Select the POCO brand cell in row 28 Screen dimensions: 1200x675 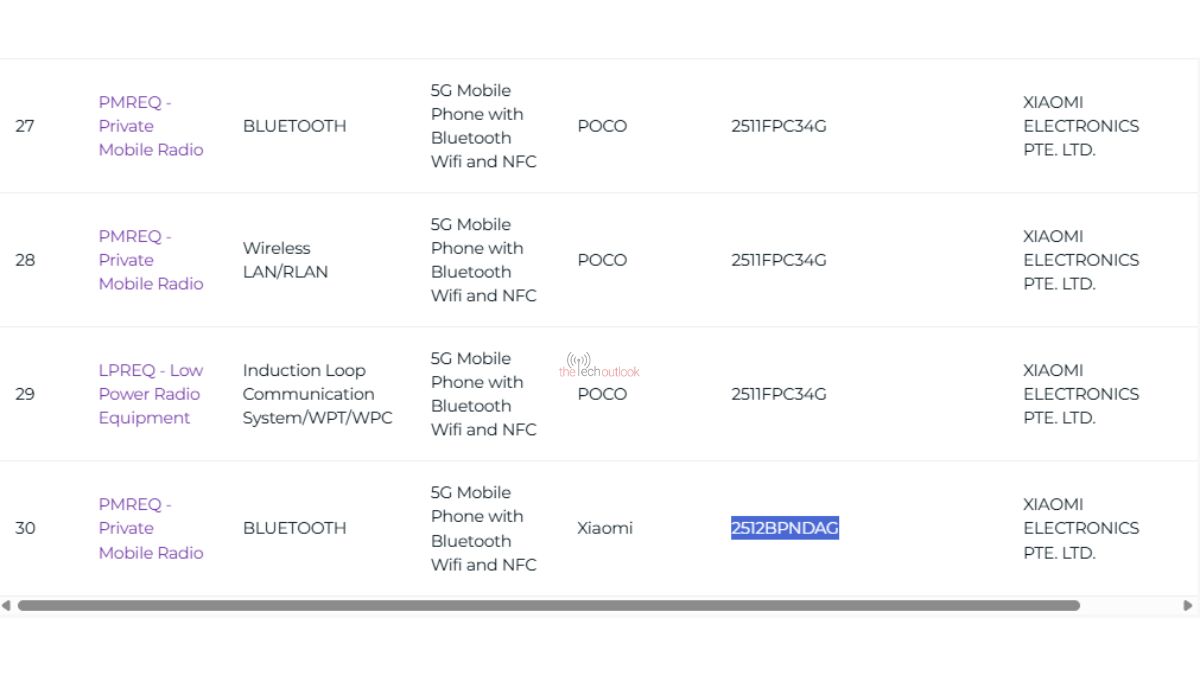(x=602, y=259)
